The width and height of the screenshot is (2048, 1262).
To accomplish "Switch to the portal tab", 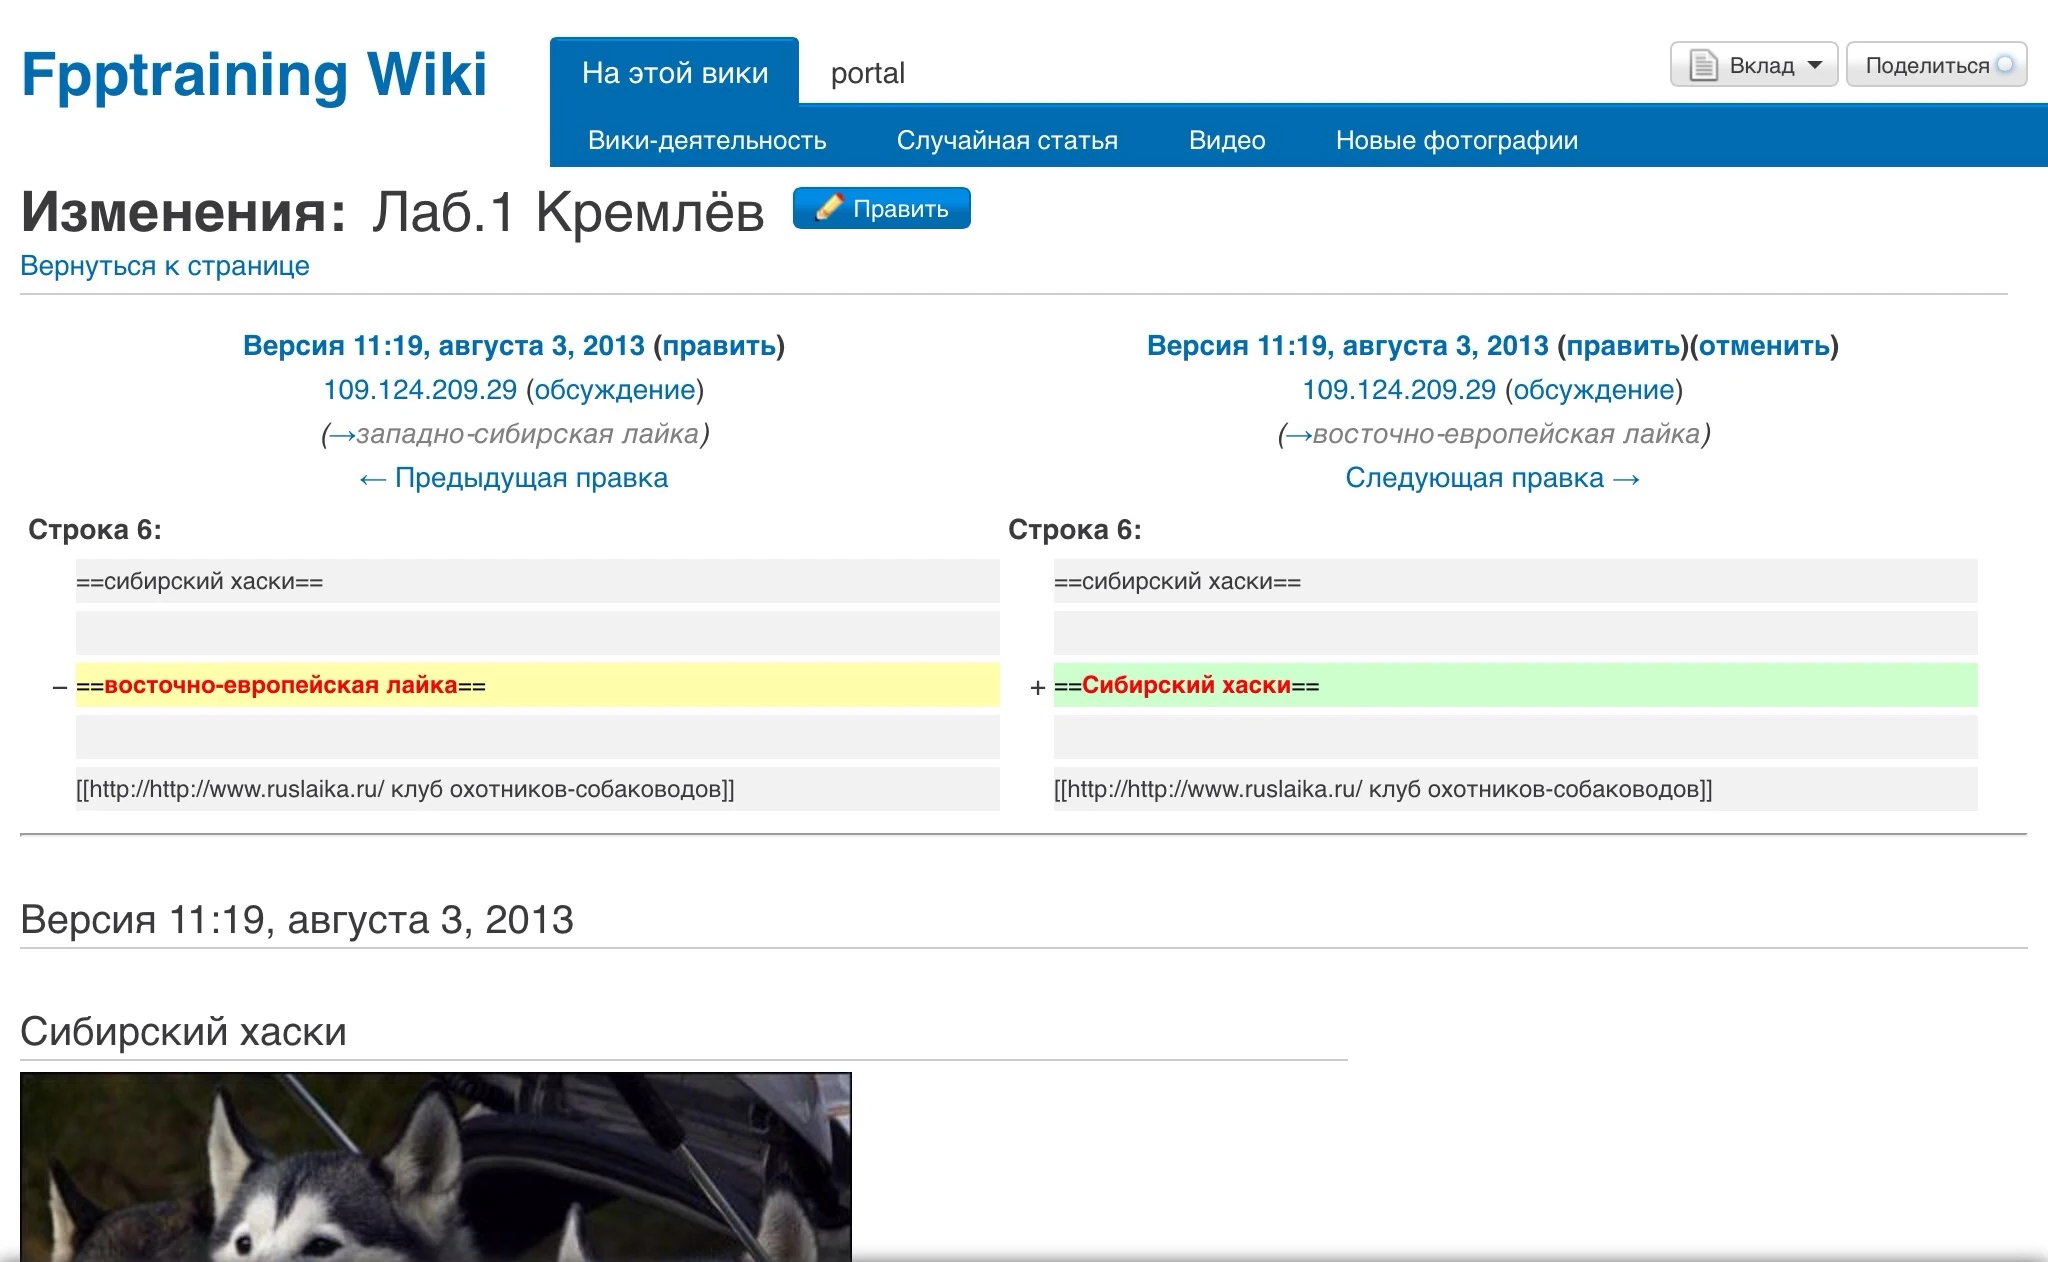I will 867,73.
